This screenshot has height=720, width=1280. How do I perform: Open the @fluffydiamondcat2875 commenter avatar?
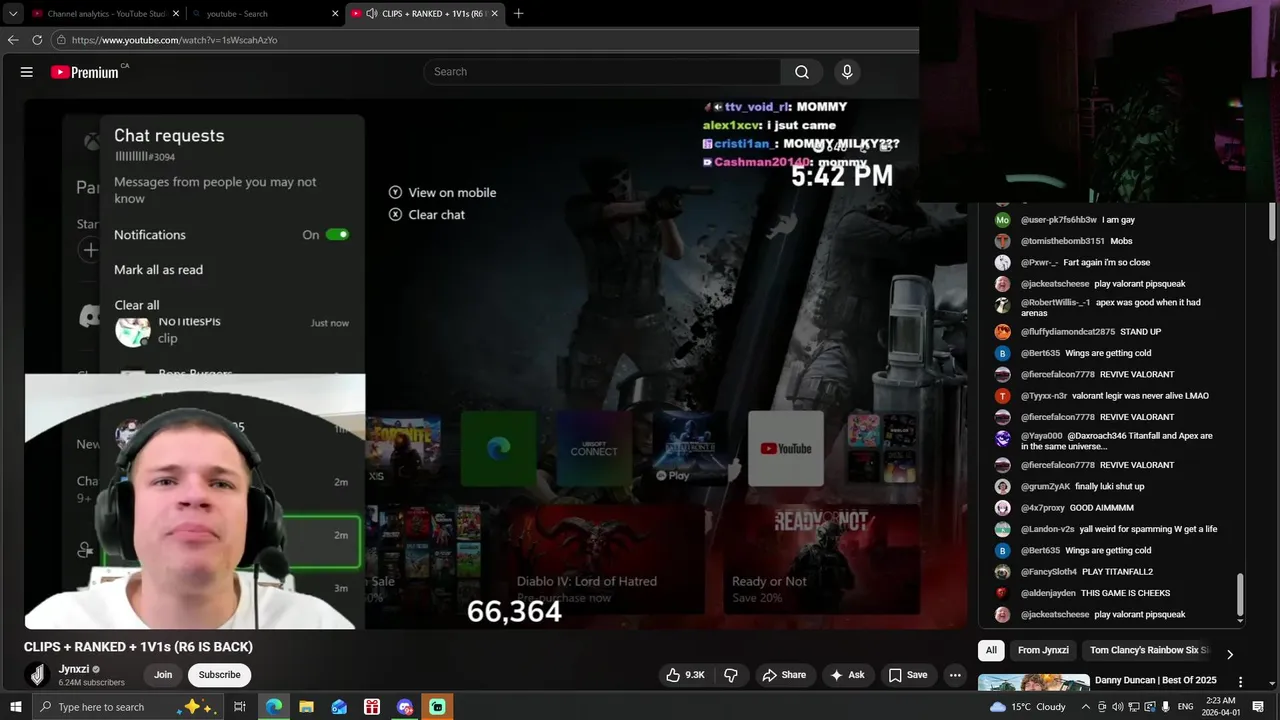pyautogui.click(x=1002, y=332)
